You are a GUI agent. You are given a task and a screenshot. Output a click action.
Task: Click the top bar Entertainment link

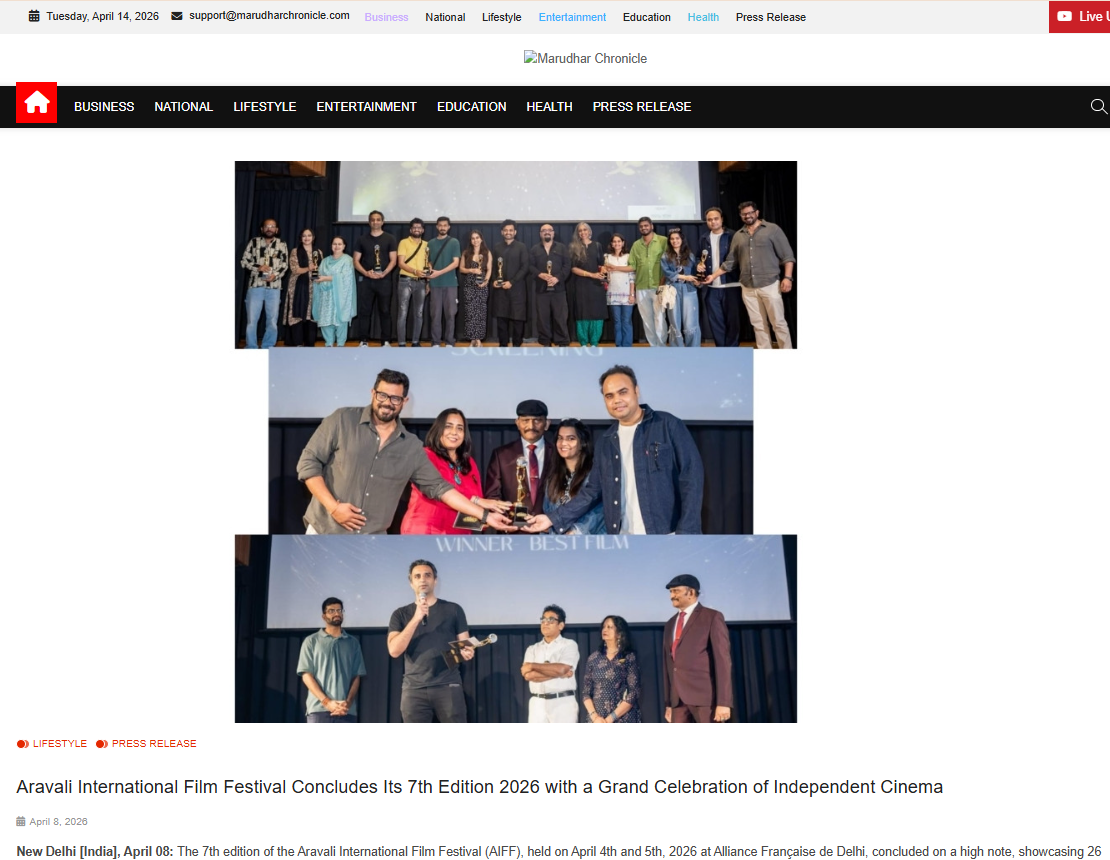572,17
